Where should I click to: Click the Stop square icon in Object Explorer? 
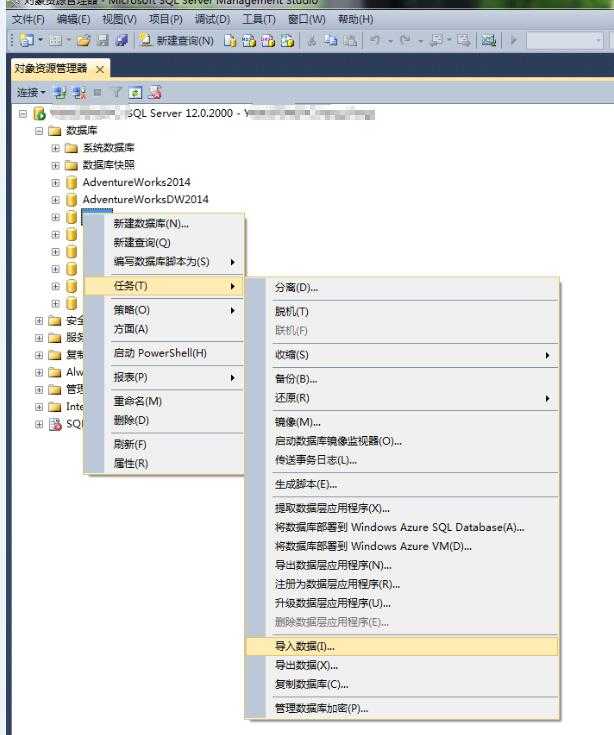click(97, 92)
